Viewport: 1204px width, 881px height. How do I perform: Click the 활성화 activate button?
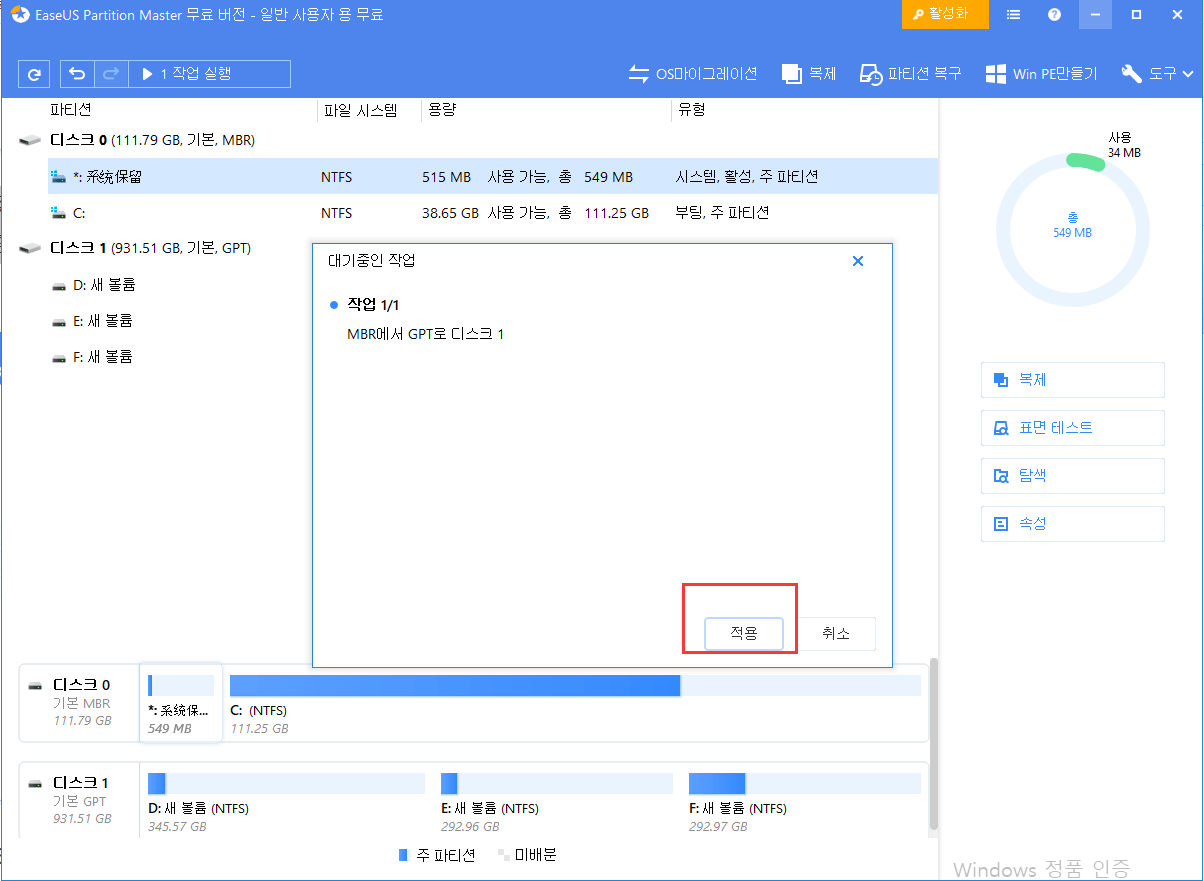click(945, 15)
